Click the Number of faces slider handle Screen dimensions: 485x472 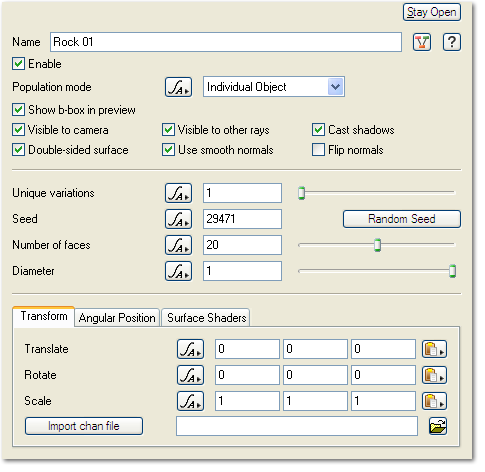pyautogui.click(x=377, y=245)
